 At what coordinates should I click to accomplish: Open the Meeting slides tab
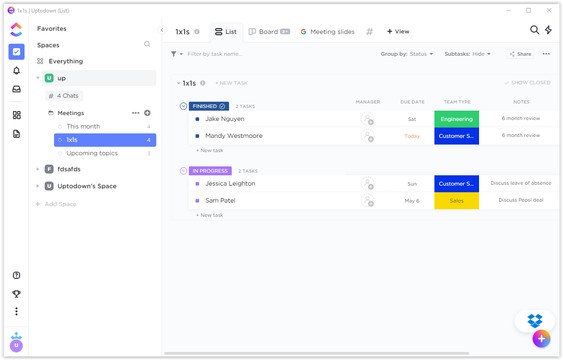327,32
